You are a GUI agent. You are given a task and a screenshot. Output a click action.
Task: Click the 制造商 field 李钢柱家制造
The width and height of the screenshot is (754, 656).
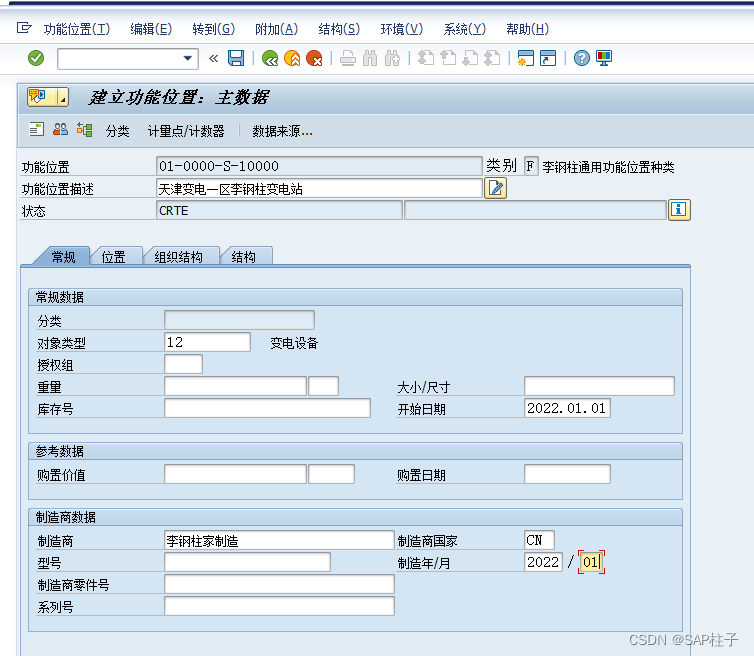tap(279, 540)
